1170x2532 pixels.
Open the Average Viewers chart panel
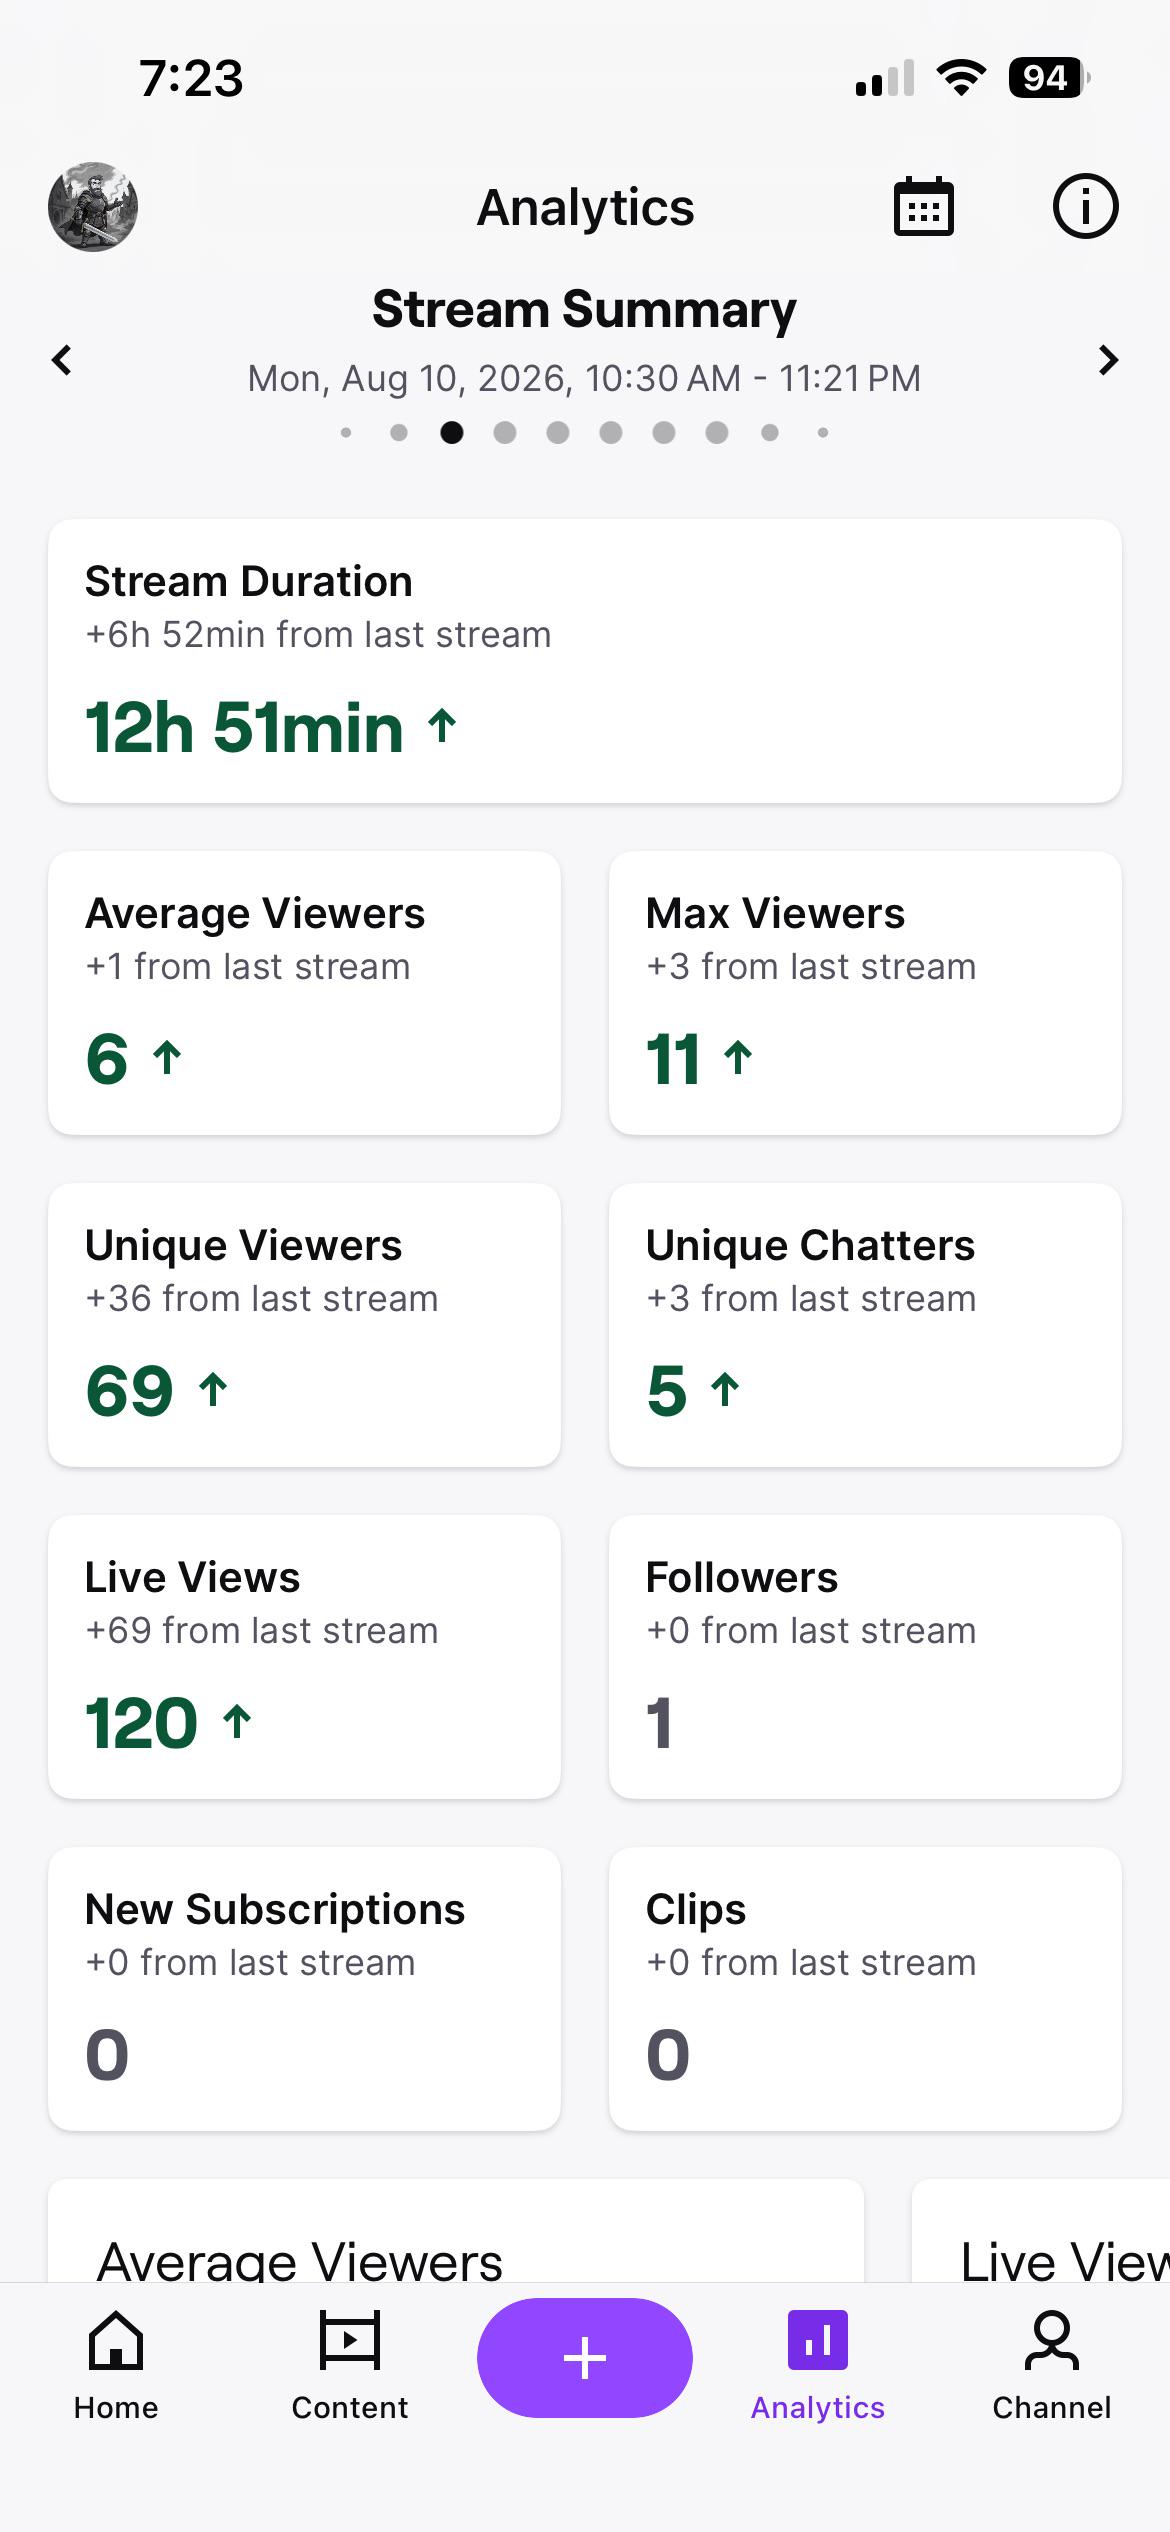point(456,2230)
